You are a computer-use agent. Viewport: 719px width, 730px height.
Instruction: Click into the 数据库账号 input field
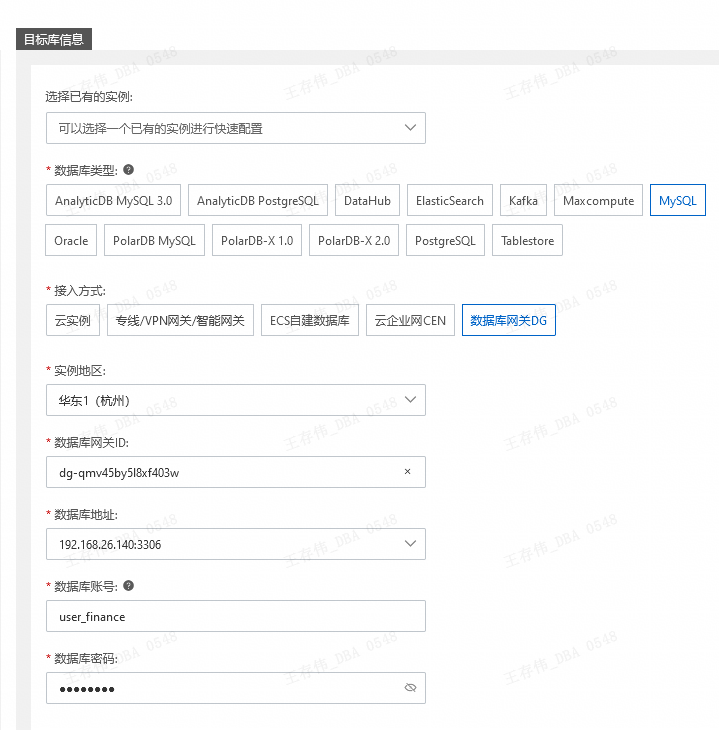[235, 616]
